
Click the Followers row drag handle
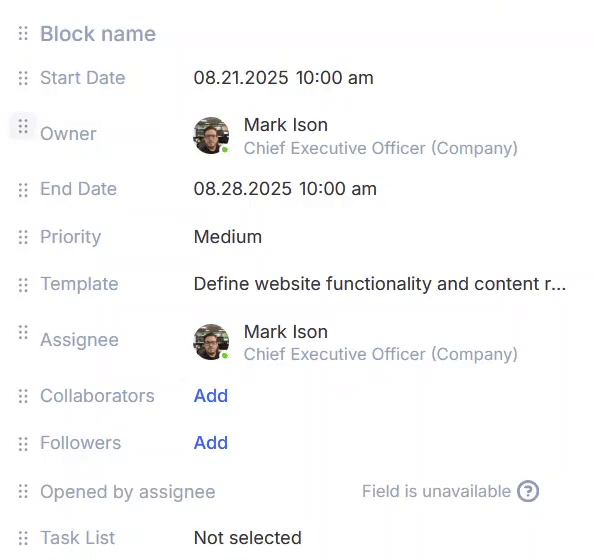23,444
